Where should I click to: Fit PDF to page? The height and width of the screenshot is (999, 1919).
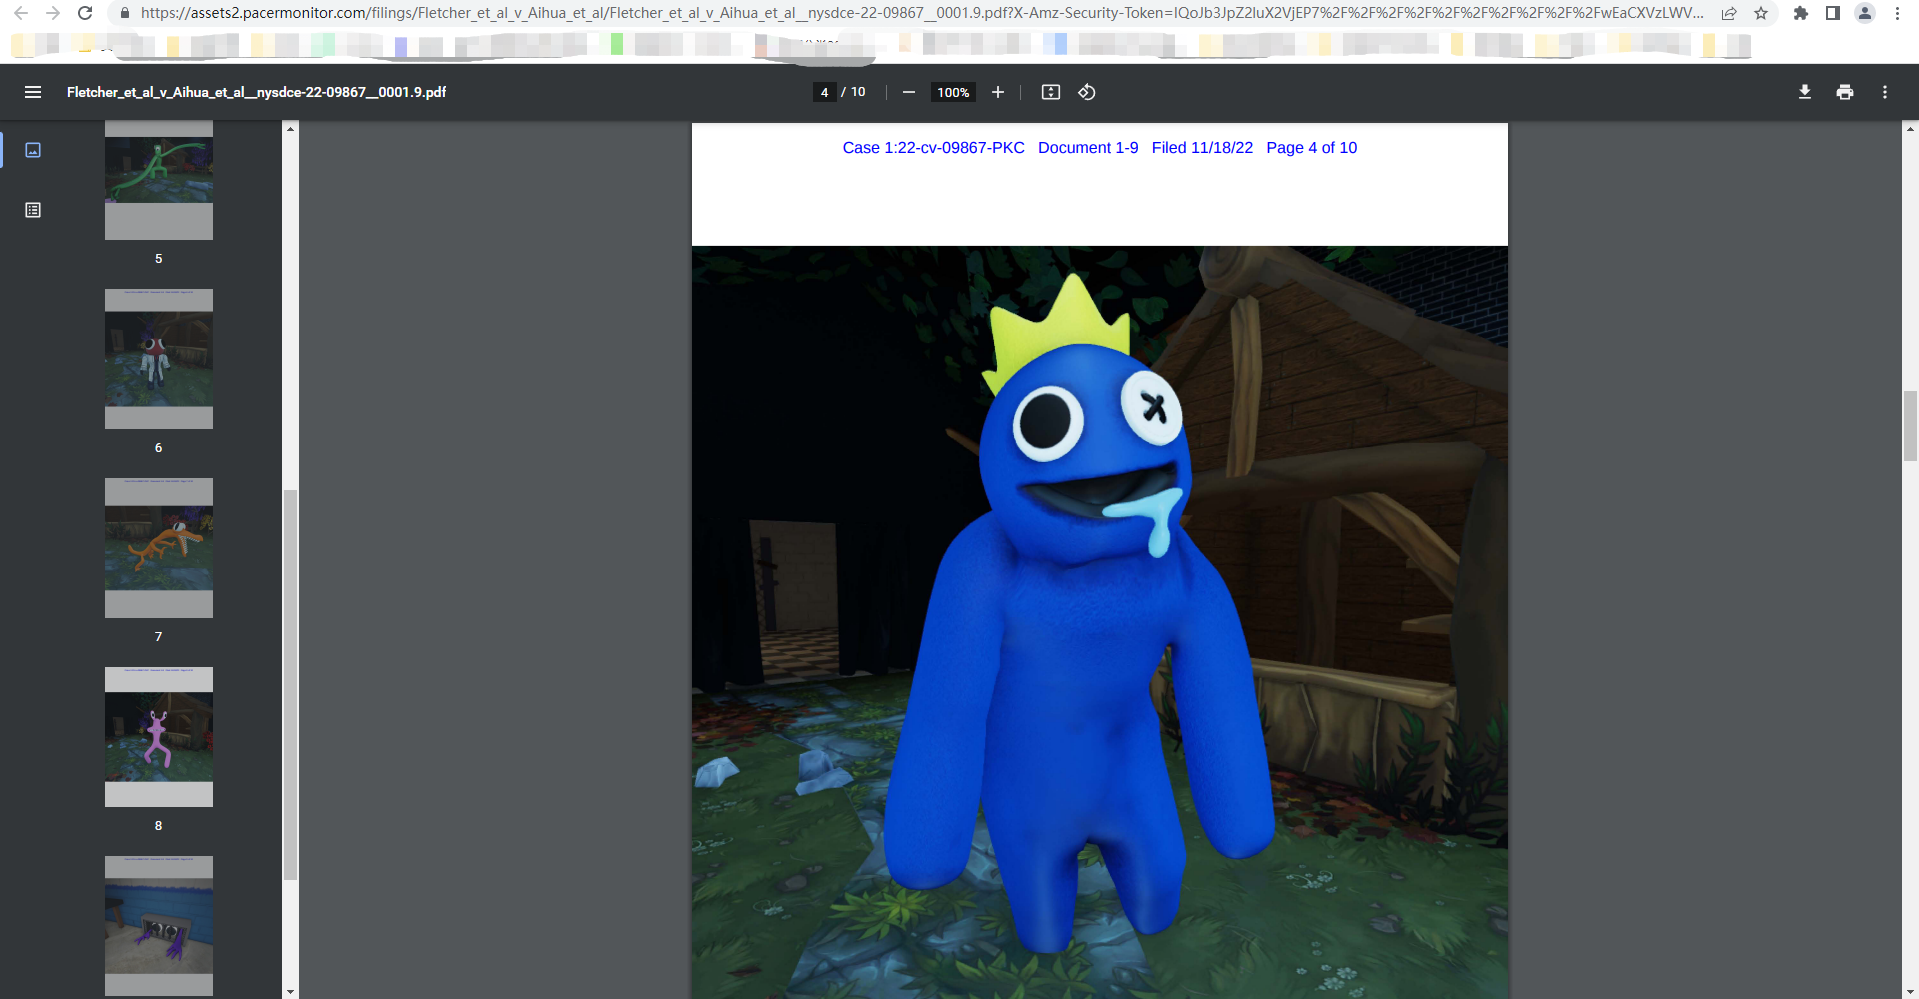click(x=1051, y=92)
